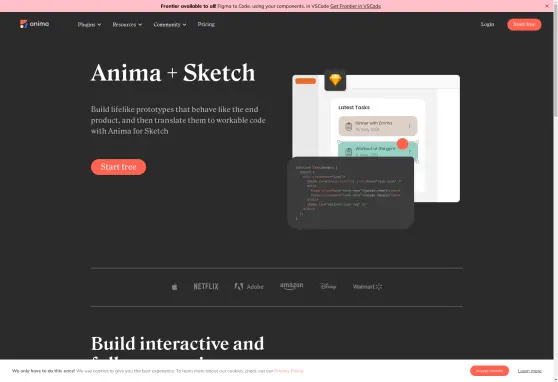Image resolution: width=558 pixels, height=382 pixels.
Task: Click the Sketch diamond icon
Action: 335,80
